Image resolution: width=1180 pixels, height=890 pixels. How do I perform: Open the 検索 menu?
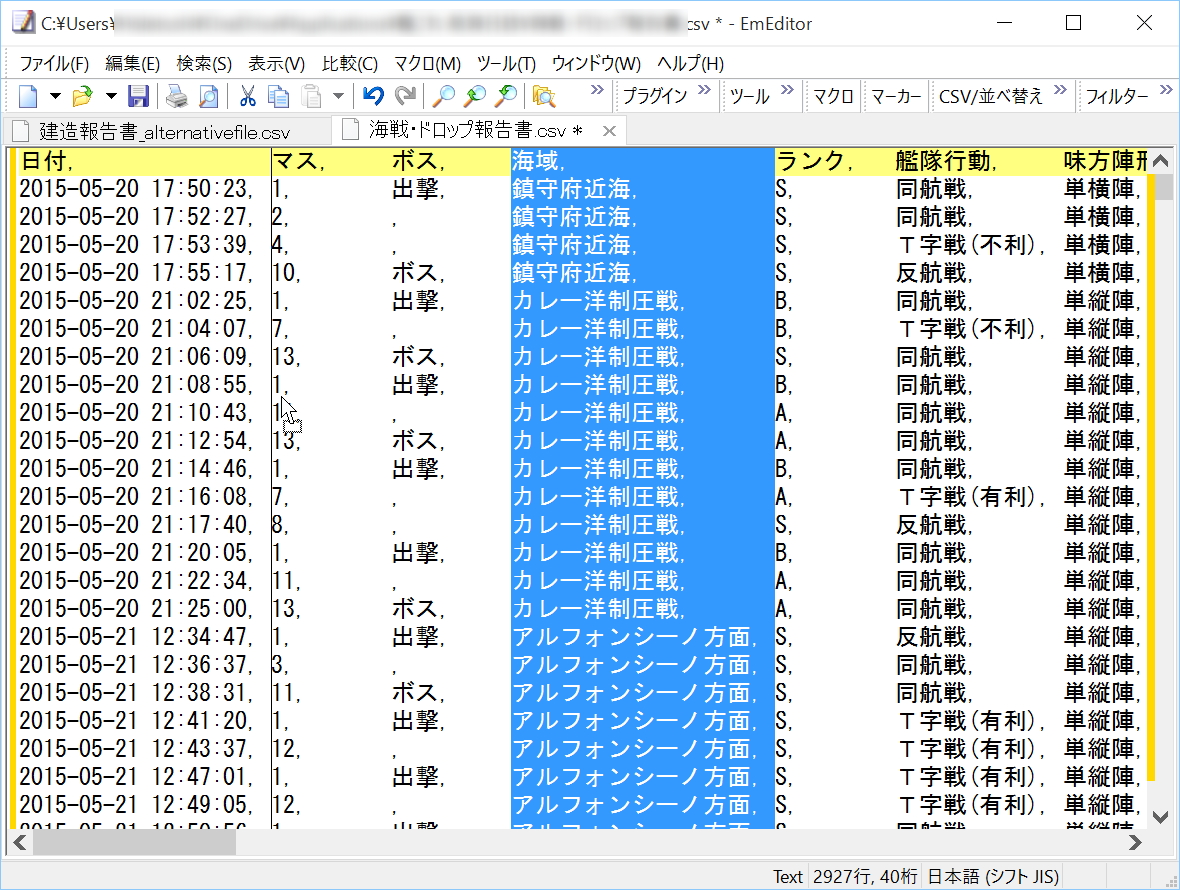[203, 63]
